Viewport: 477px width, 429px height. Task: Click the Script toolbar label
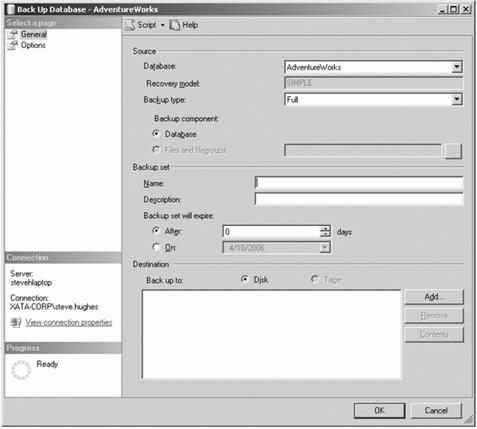point(147,25)
